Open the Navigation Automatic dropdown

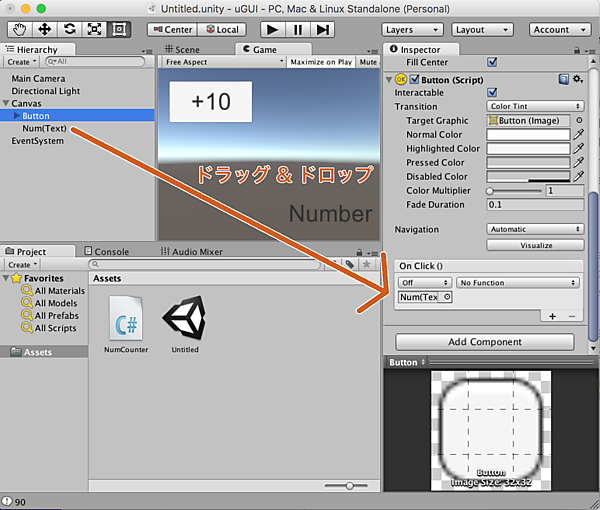click(535, 229)
